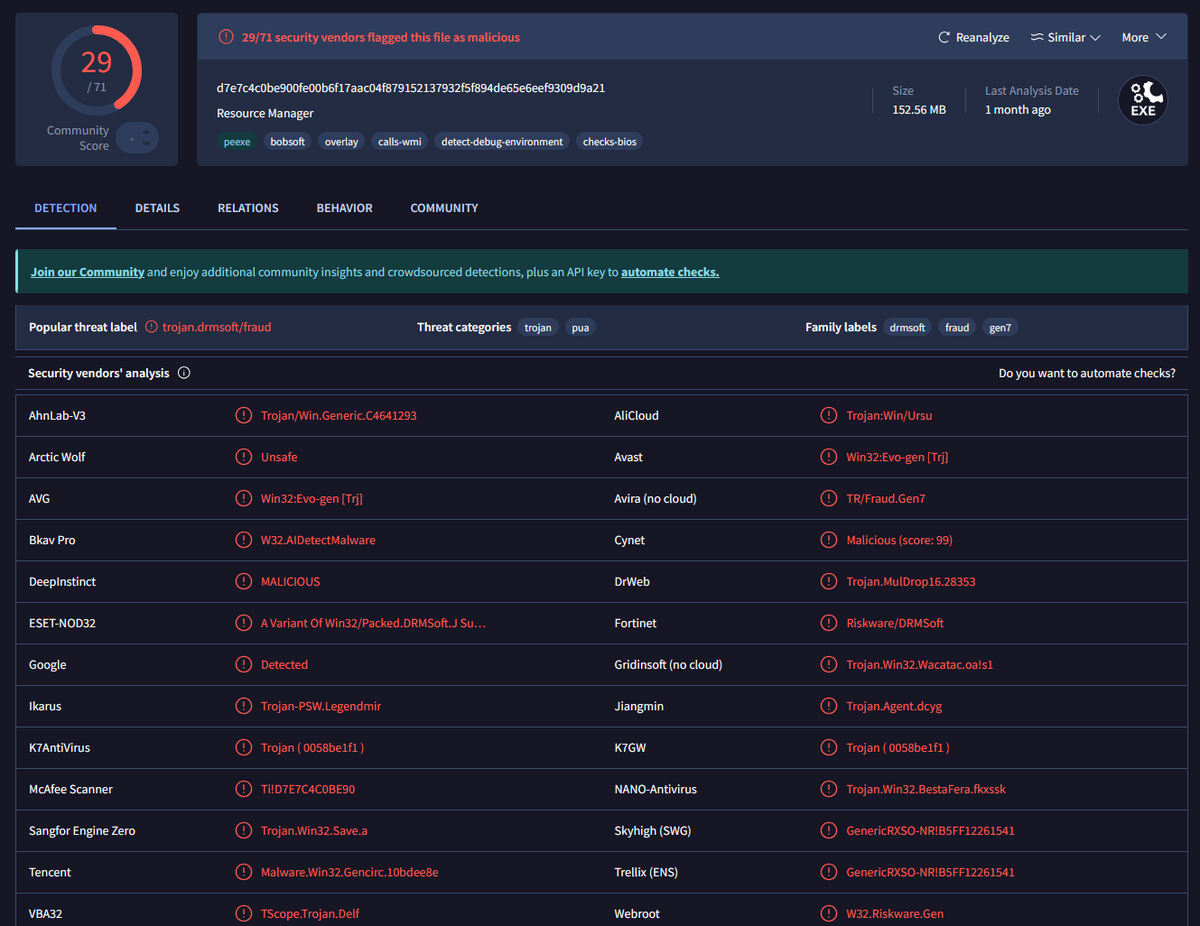Click alert icon for Gridinsoft detection
Screen dimensions: 1200x926
pyautogui.click(x=828, y=664)
